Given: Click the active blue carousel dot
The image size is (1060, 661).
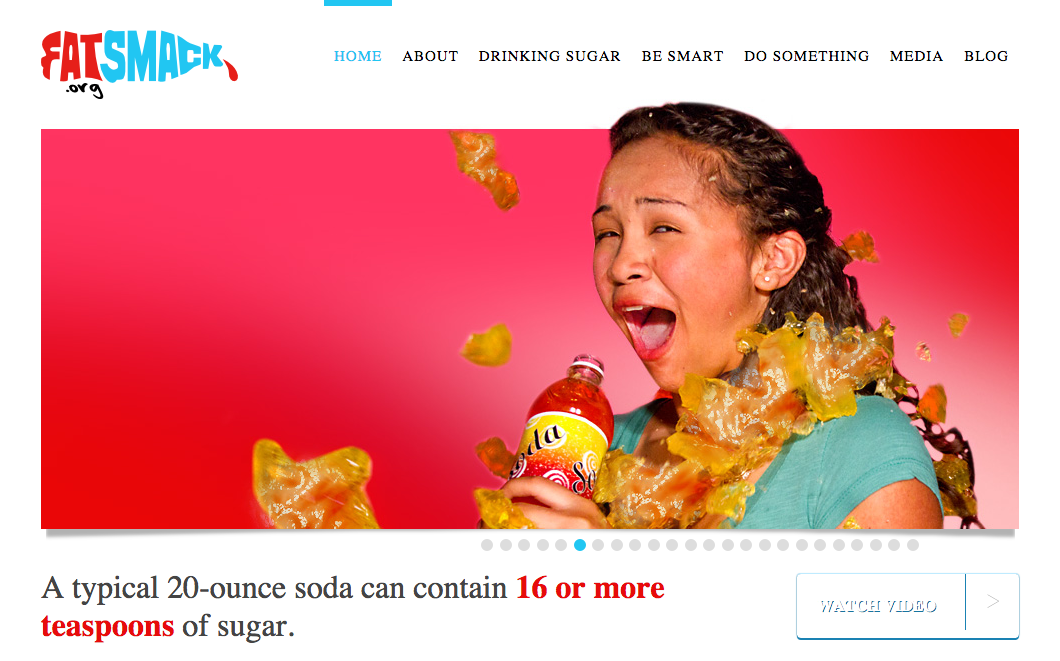Looking at the screenshot, I should point(579,545).
